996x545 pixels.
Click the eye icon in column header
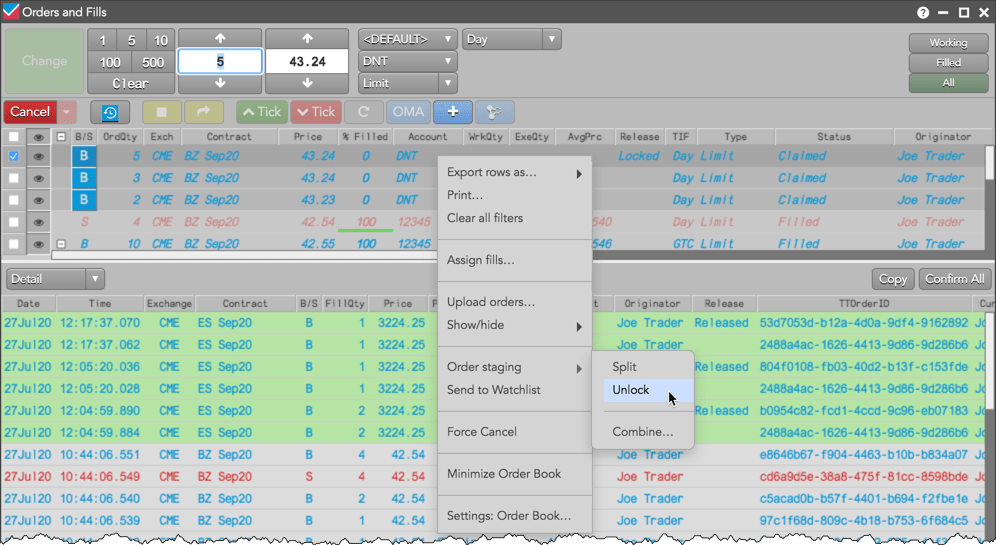click(38, 137)
